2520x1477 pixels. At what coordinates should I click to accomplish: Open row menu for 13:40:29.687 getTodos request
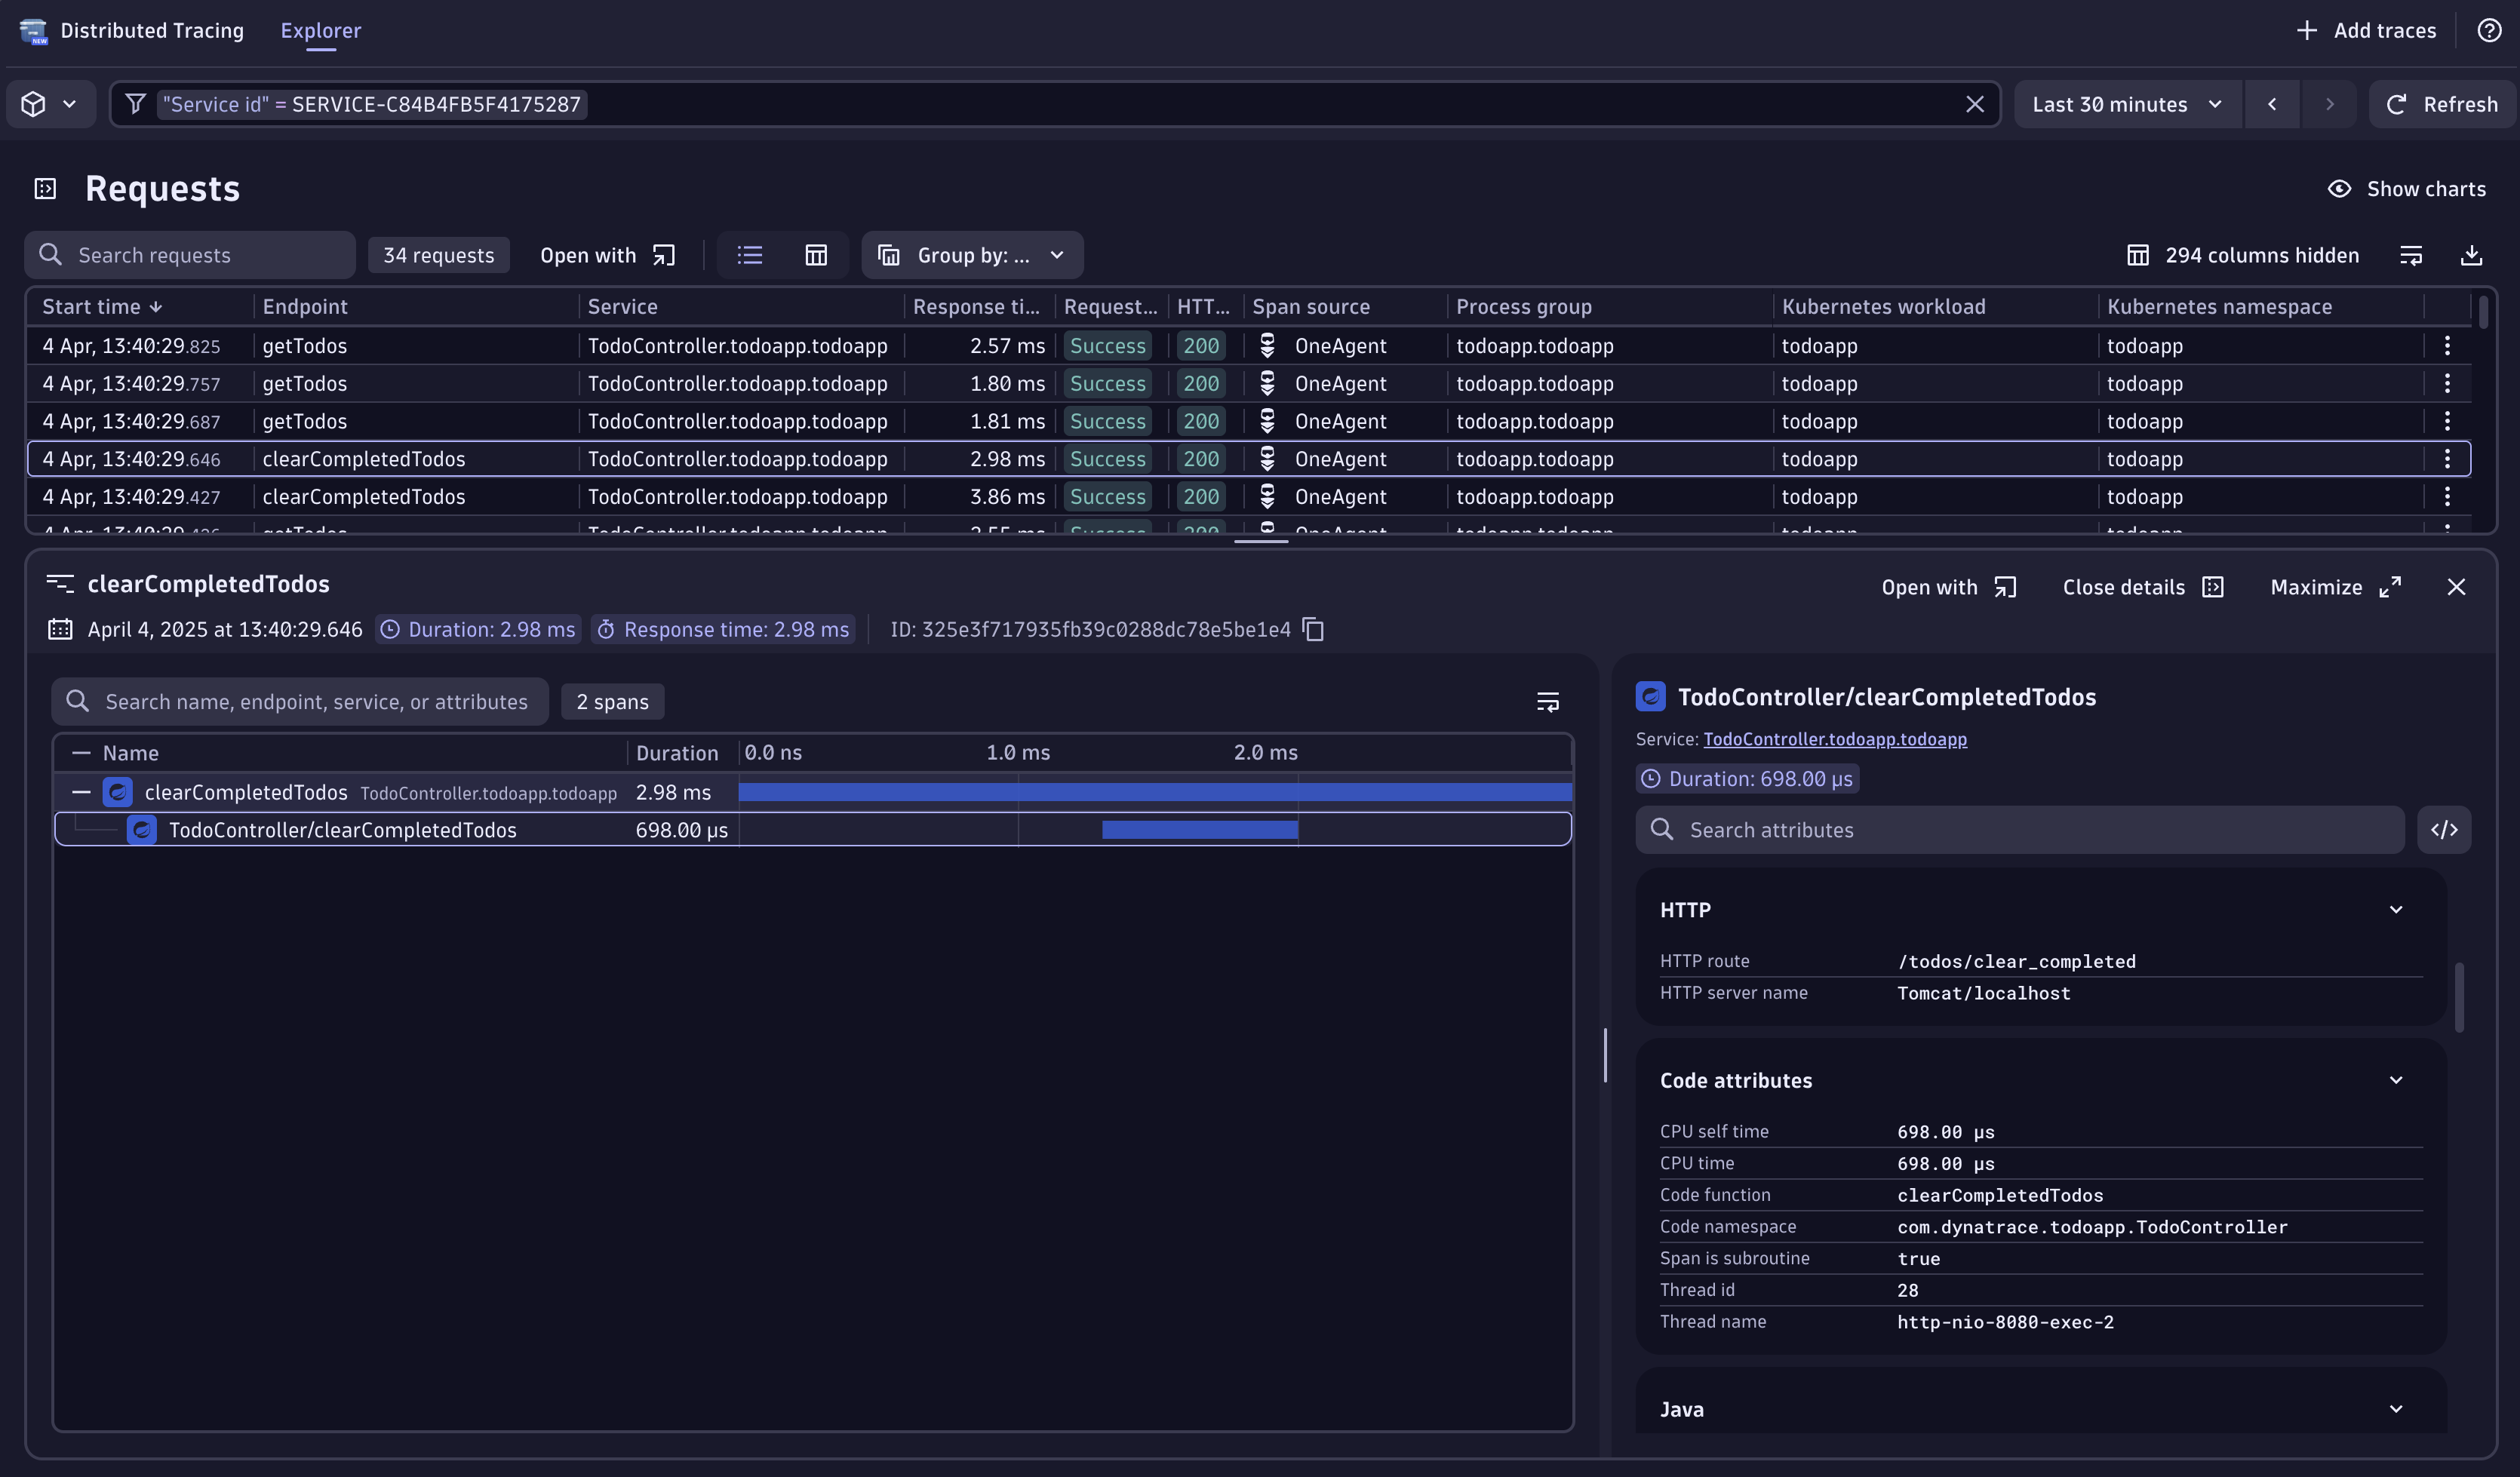pos(2446,421)
